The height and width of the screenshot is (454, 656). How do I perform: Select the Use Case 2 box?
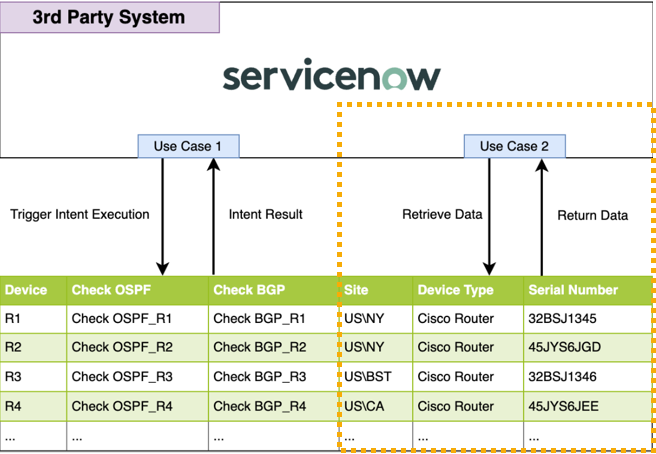tap(514, 147)
